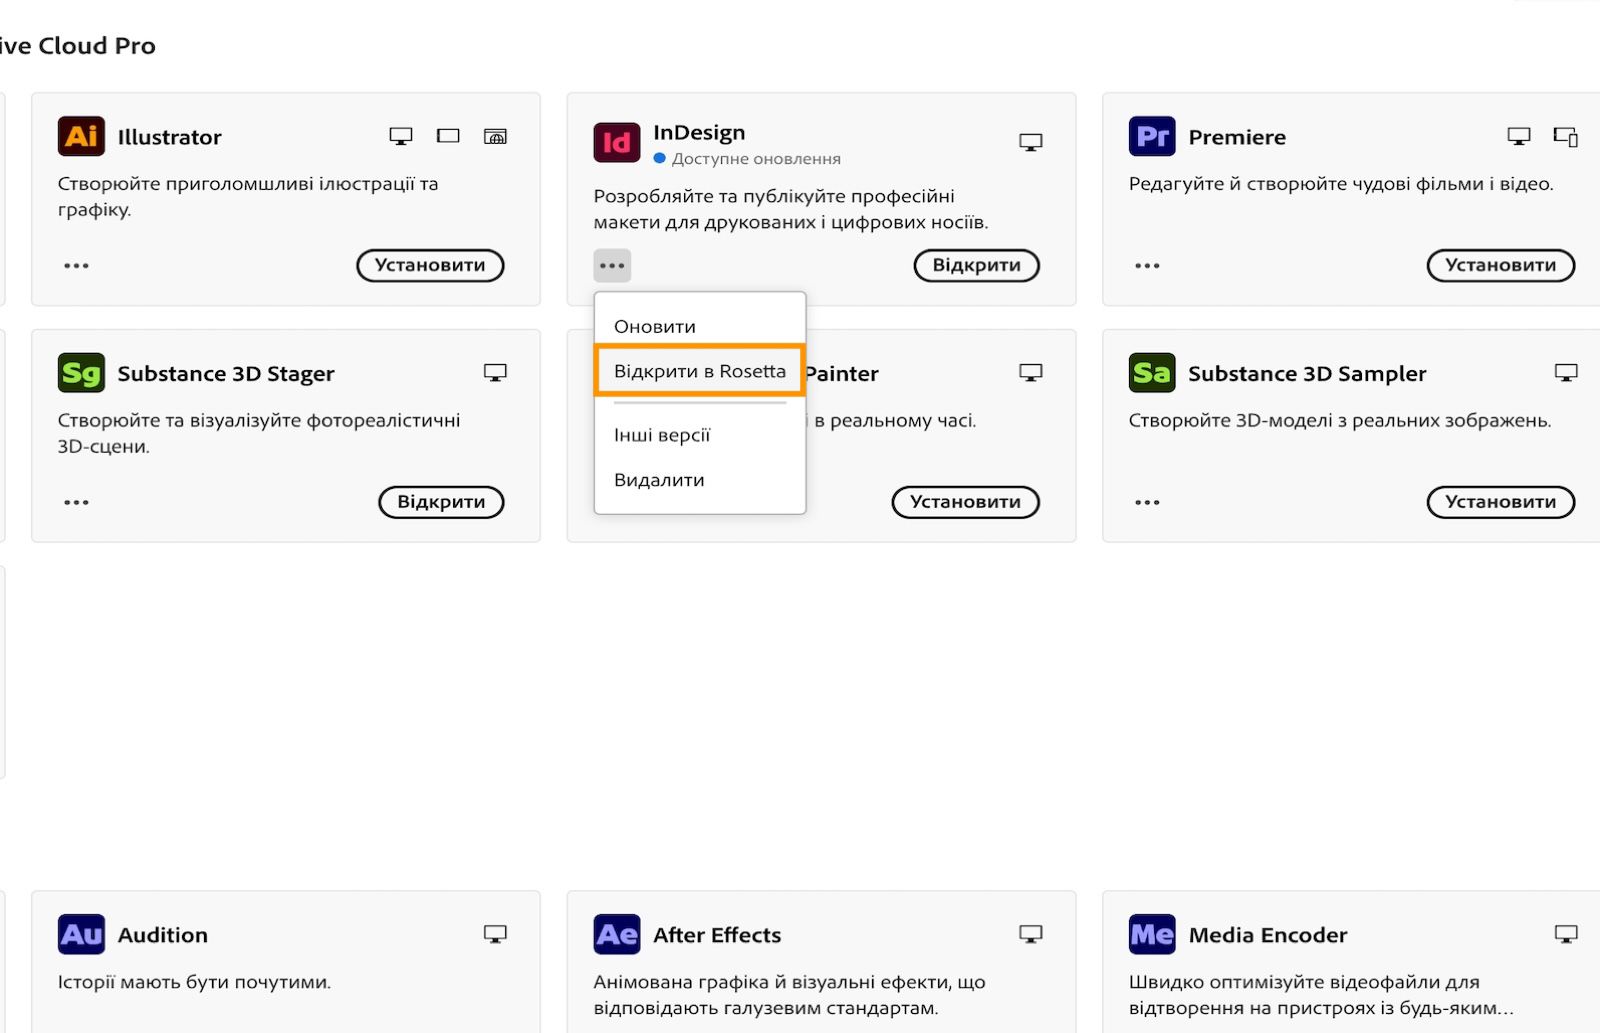The width and height of the screenshot is (1600, 1033).
Task: Click the Illustrator Ai app icon
Action: point(81,136)
